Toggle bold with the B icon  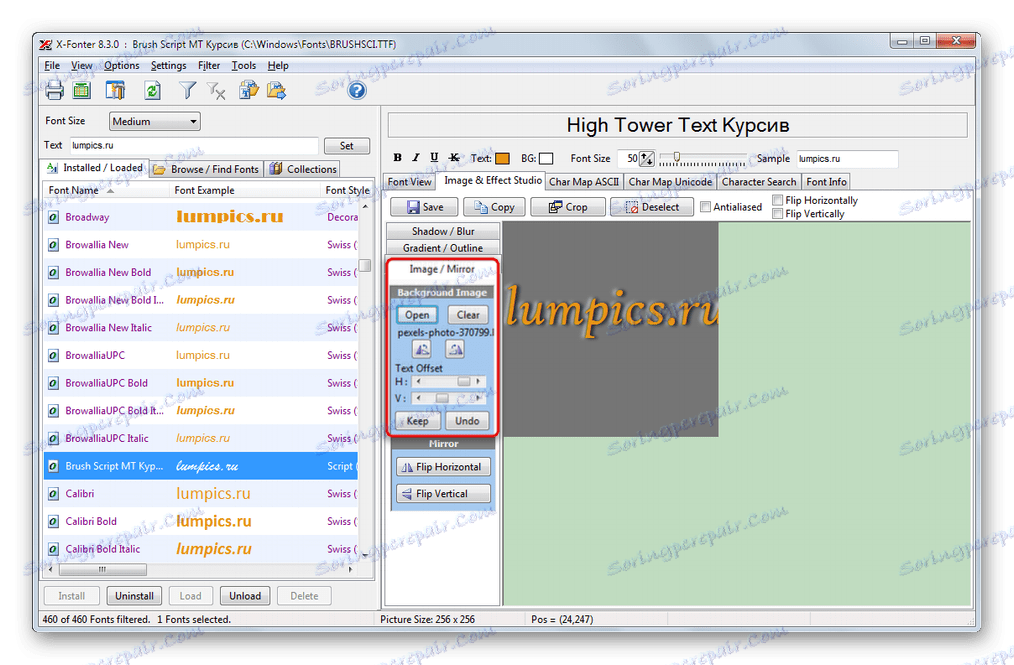(398, 158)
